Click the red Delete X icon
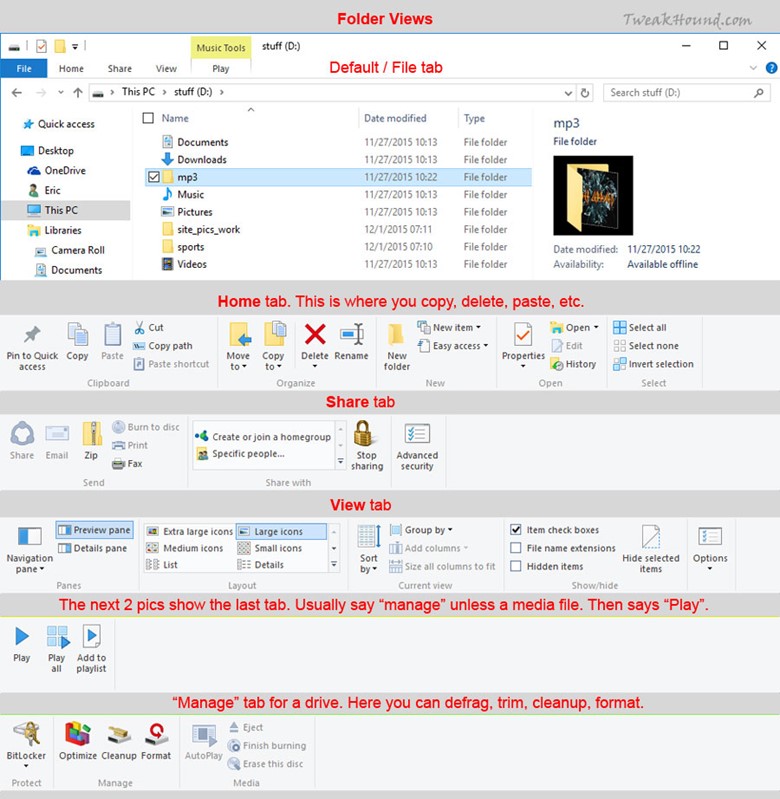Screen dimensions: 780x799 [x=315, y=335]
